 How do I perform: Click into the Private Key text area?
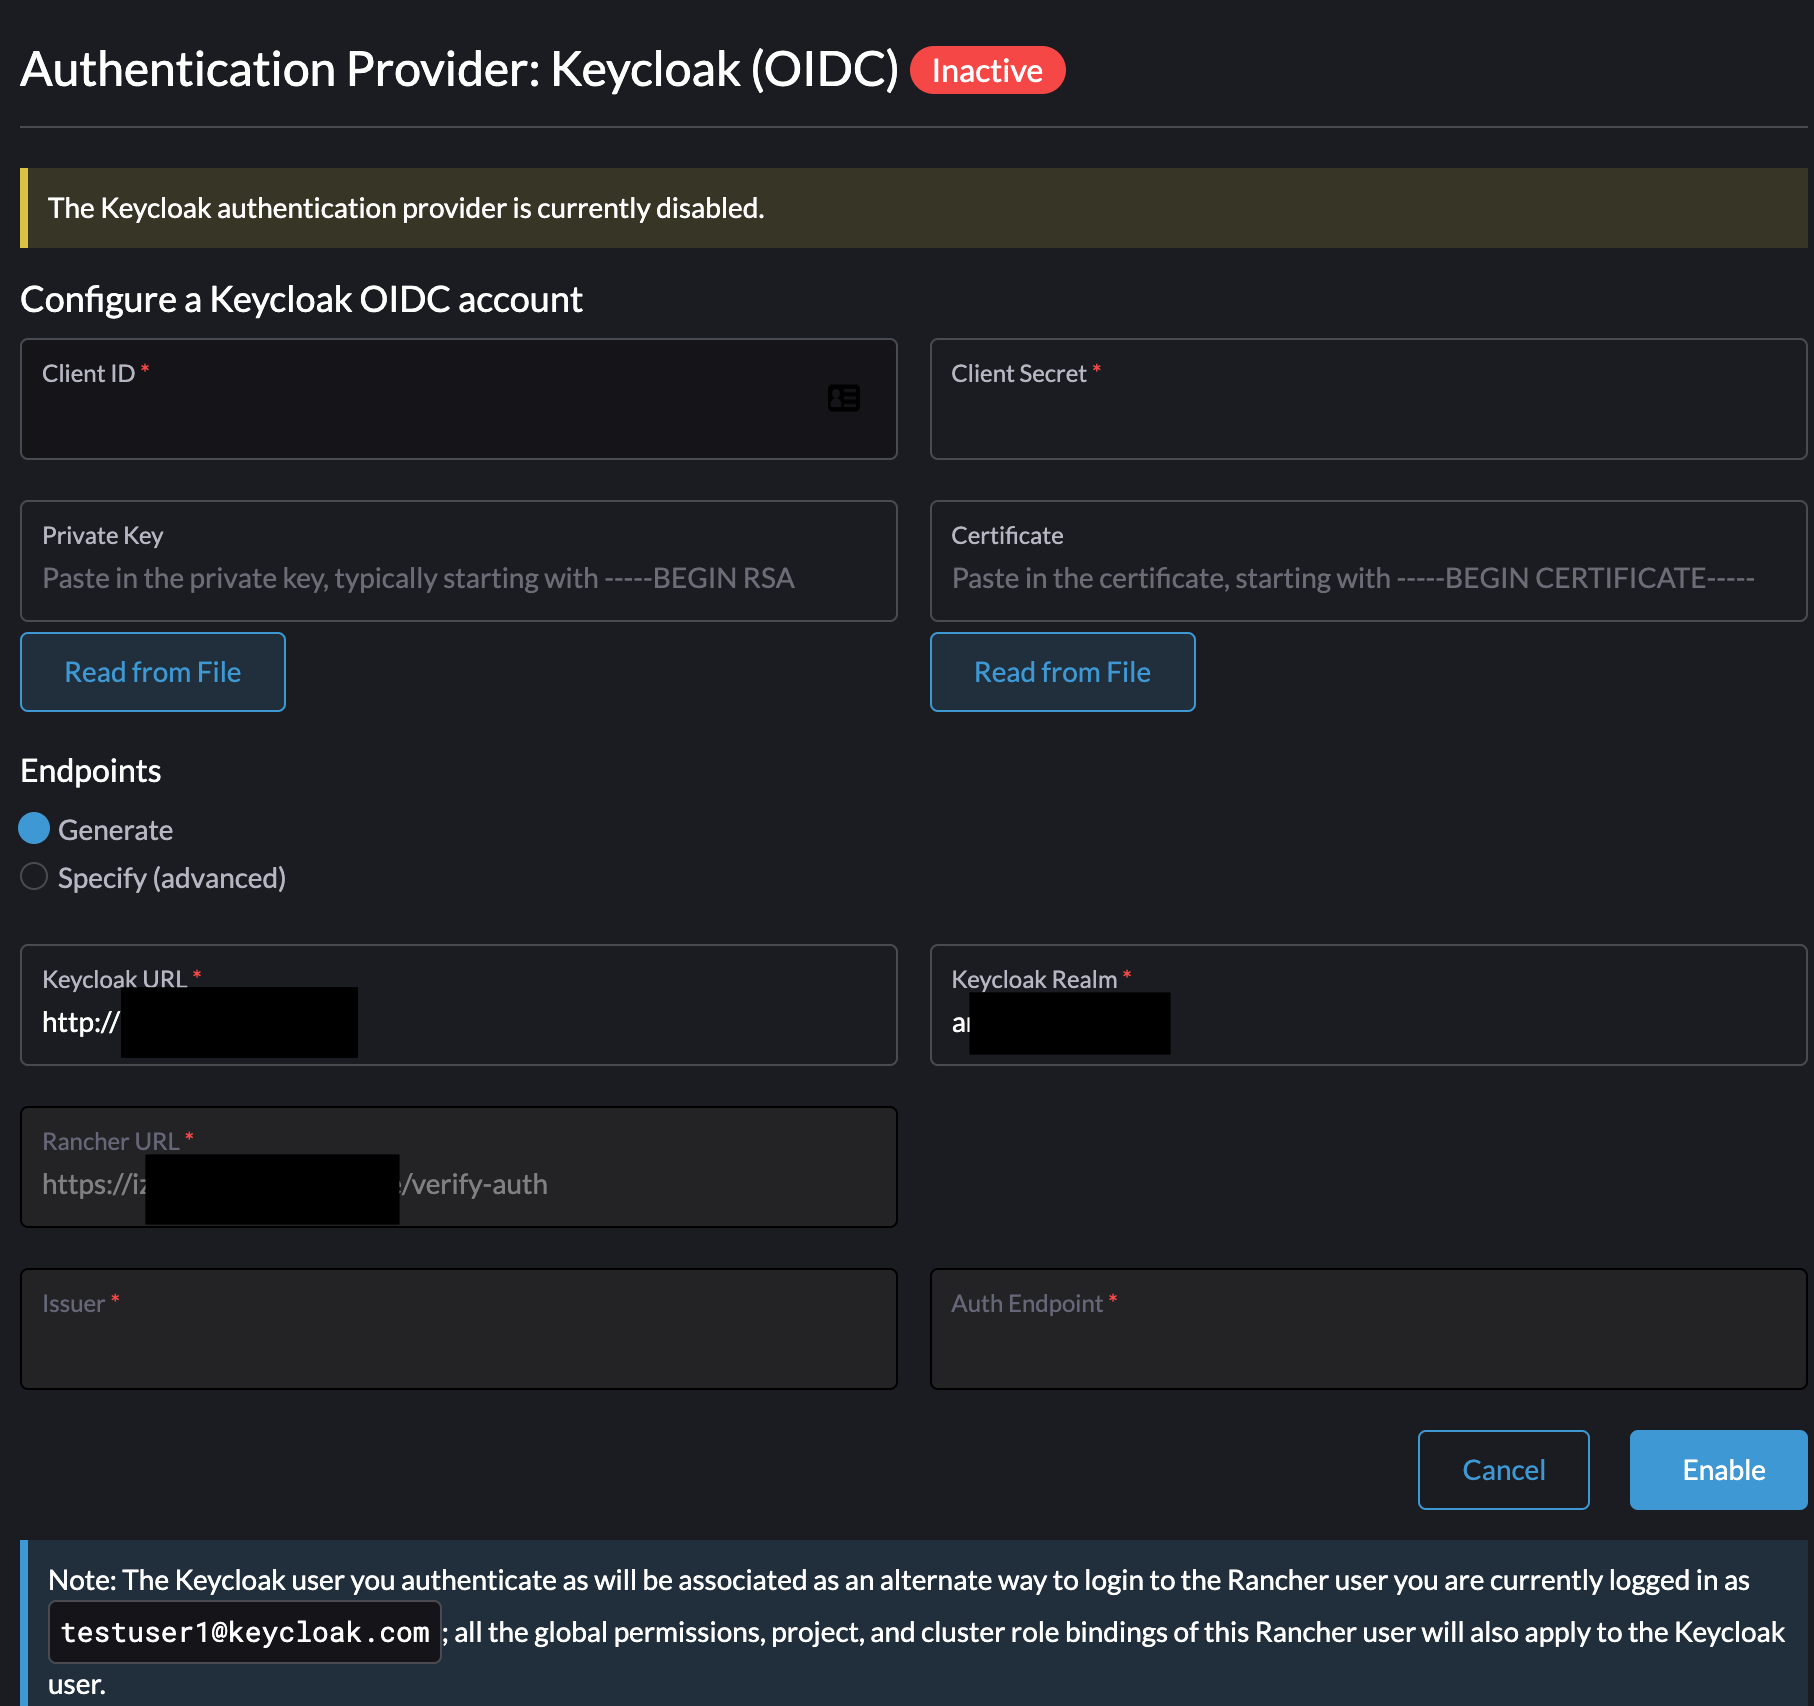tap(459, 561)
